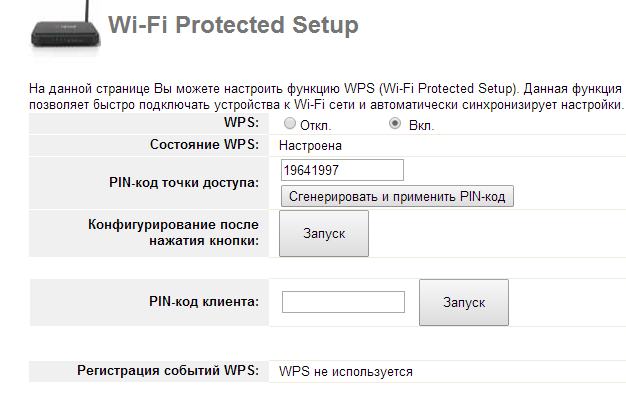Screen dimensions: 626x400
Task: Click Сгенерировать и применить PIN-код button
Action: [x=397, y=196]
